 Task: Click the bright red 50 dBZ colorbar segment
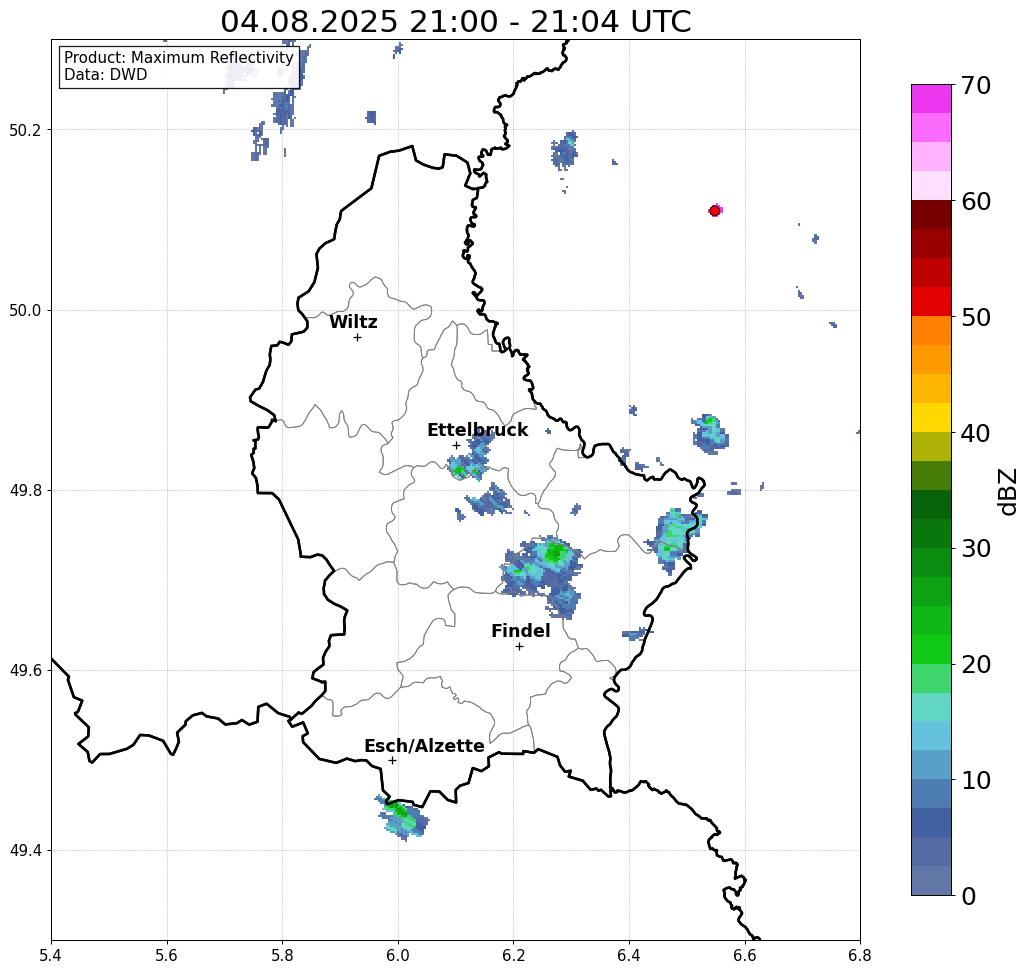[x=931, y=302]
